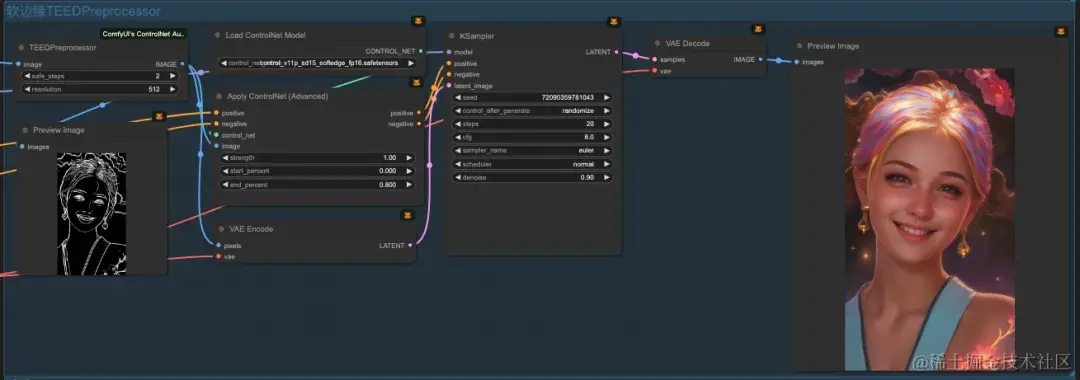Viewport: 1080px width, 380px height.
Task: Increment the seed with its right arrow
Action: point(607,98)
